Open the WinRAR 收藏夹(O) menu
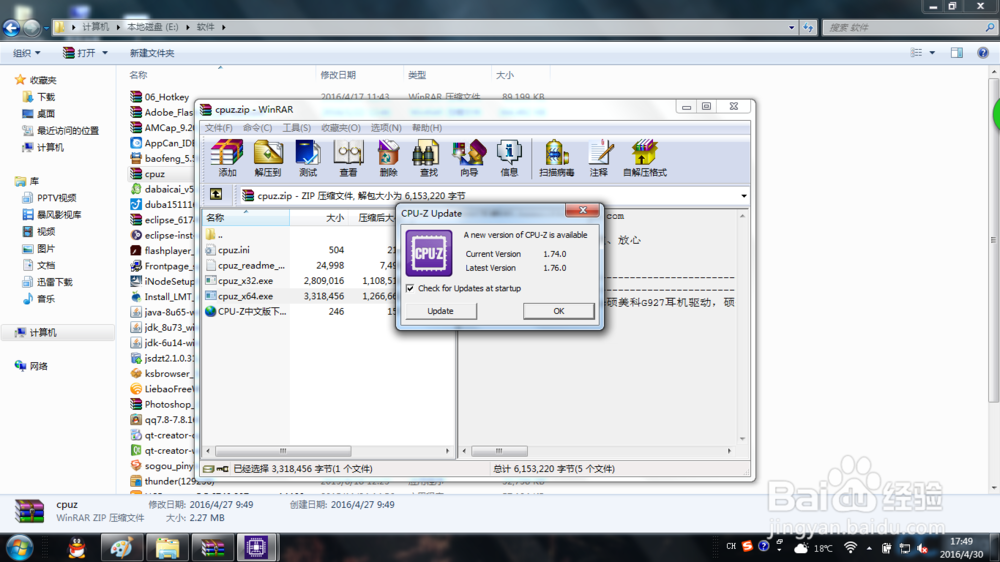 341,128
